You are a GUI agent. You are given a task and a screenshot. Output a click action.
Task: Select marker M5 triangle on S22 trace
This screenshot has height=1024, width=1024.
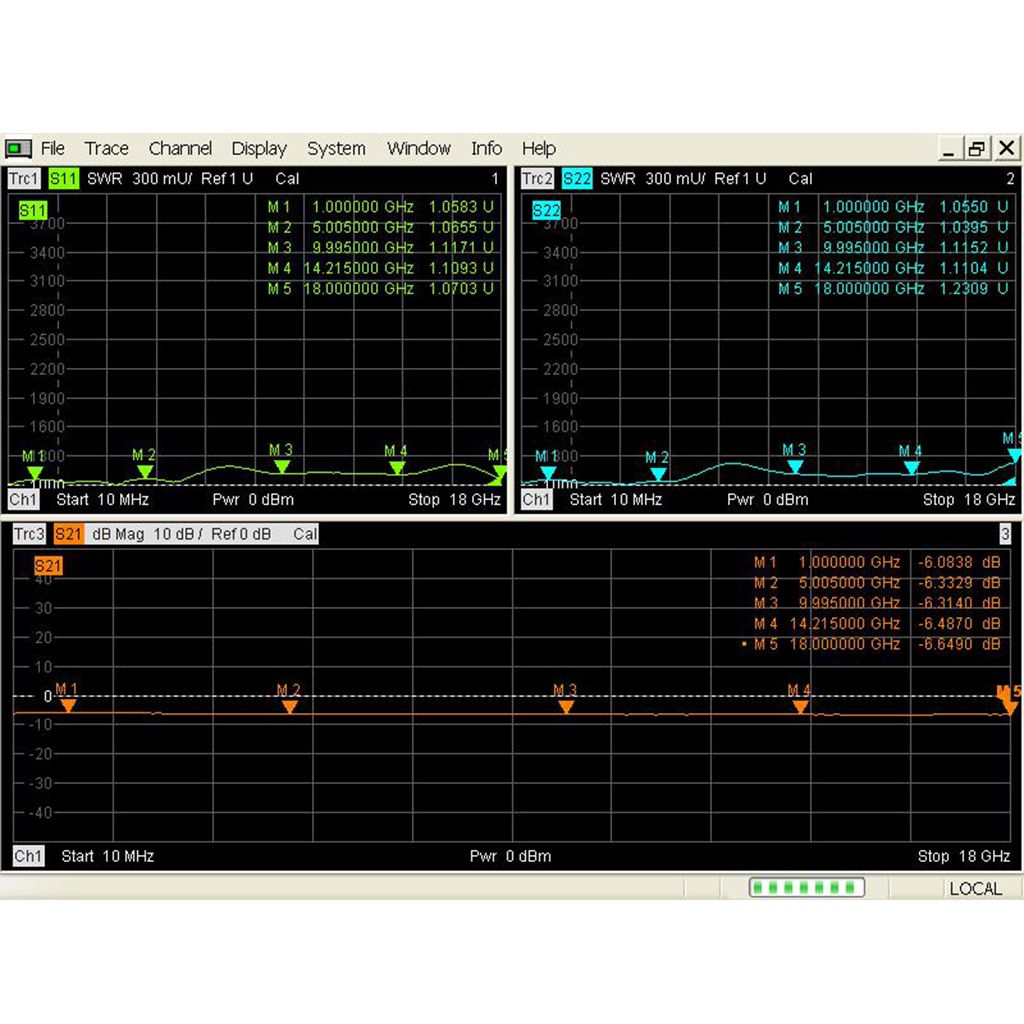coord(1014,455)
